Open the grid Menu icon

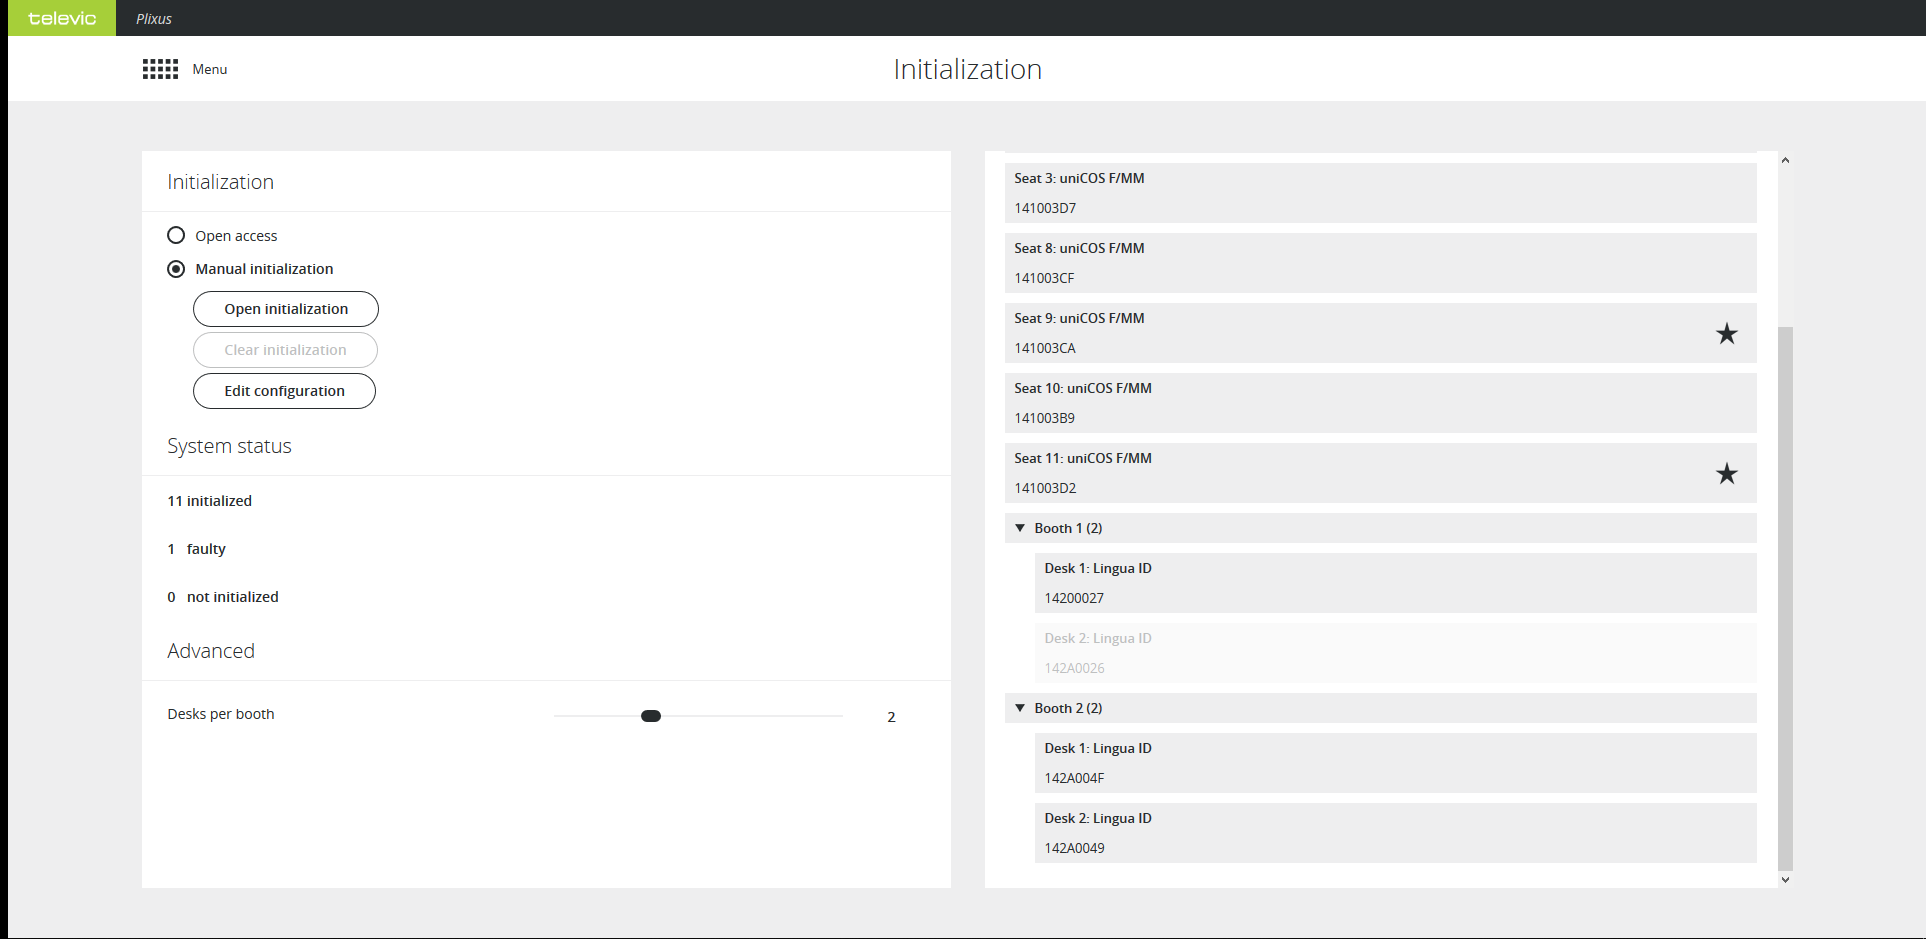(x=160, y=69)
